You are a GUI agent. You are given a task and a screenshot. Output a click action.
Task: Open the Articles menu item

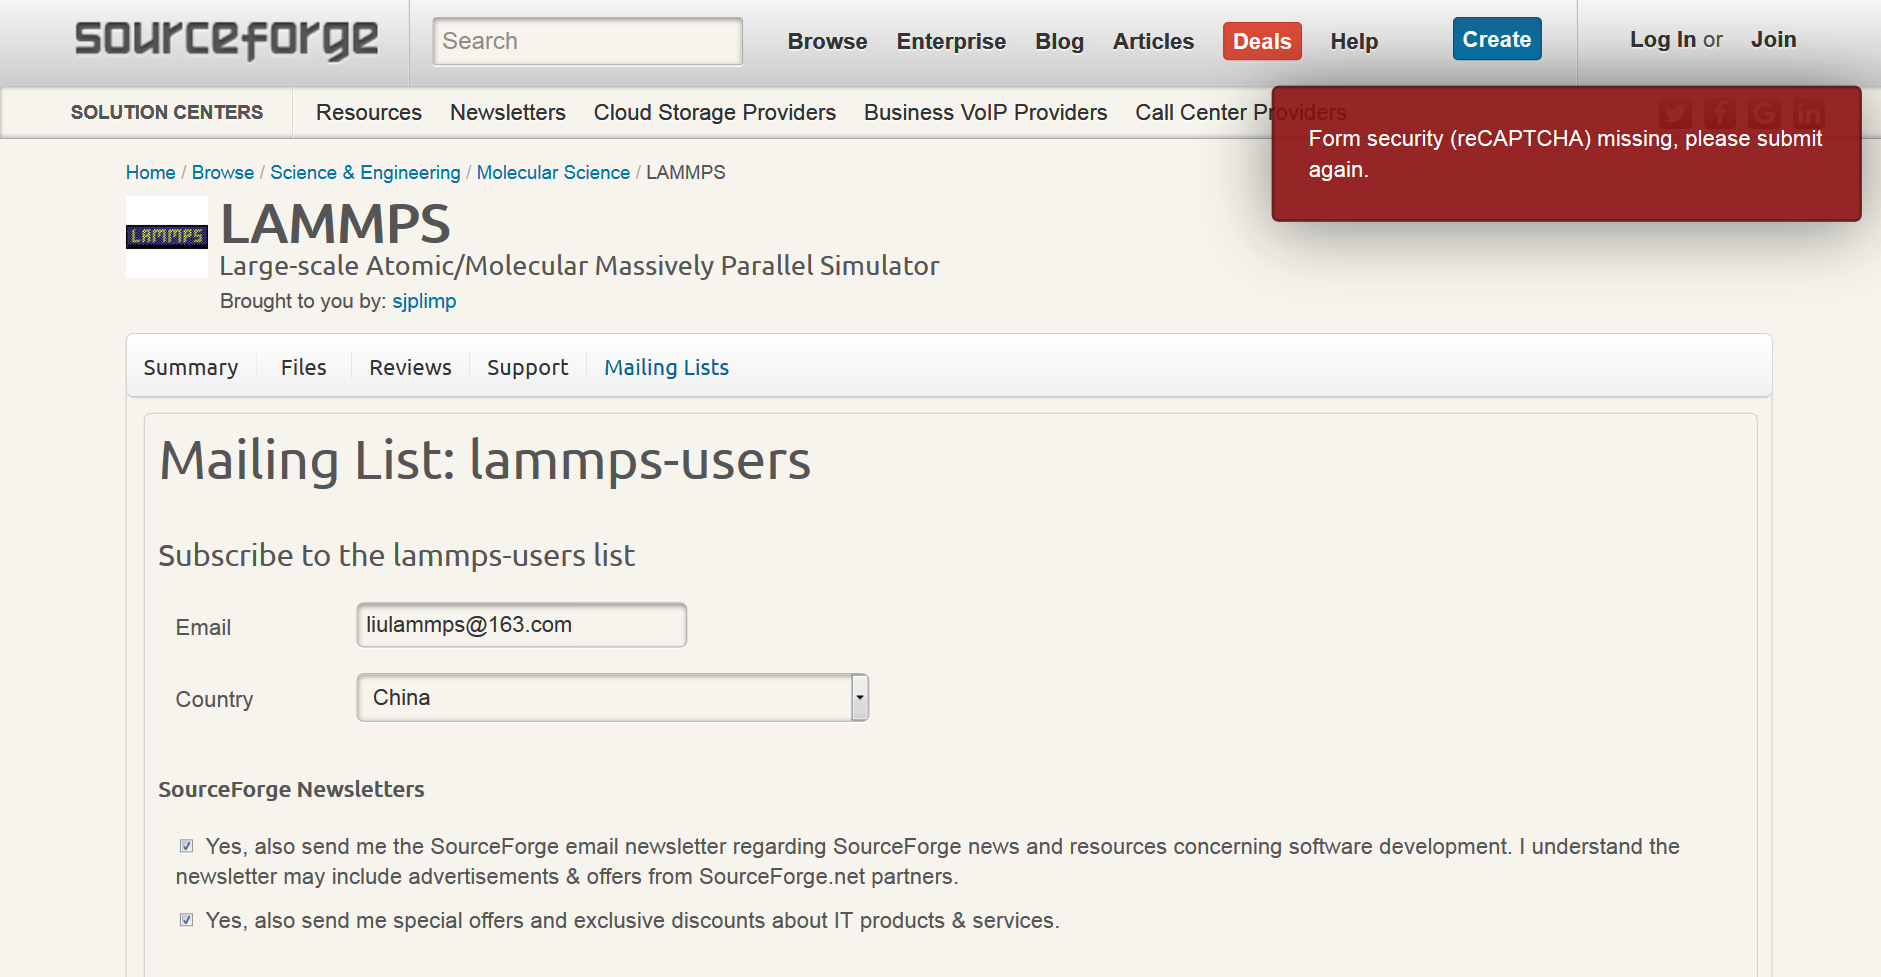coord(1153,41)
